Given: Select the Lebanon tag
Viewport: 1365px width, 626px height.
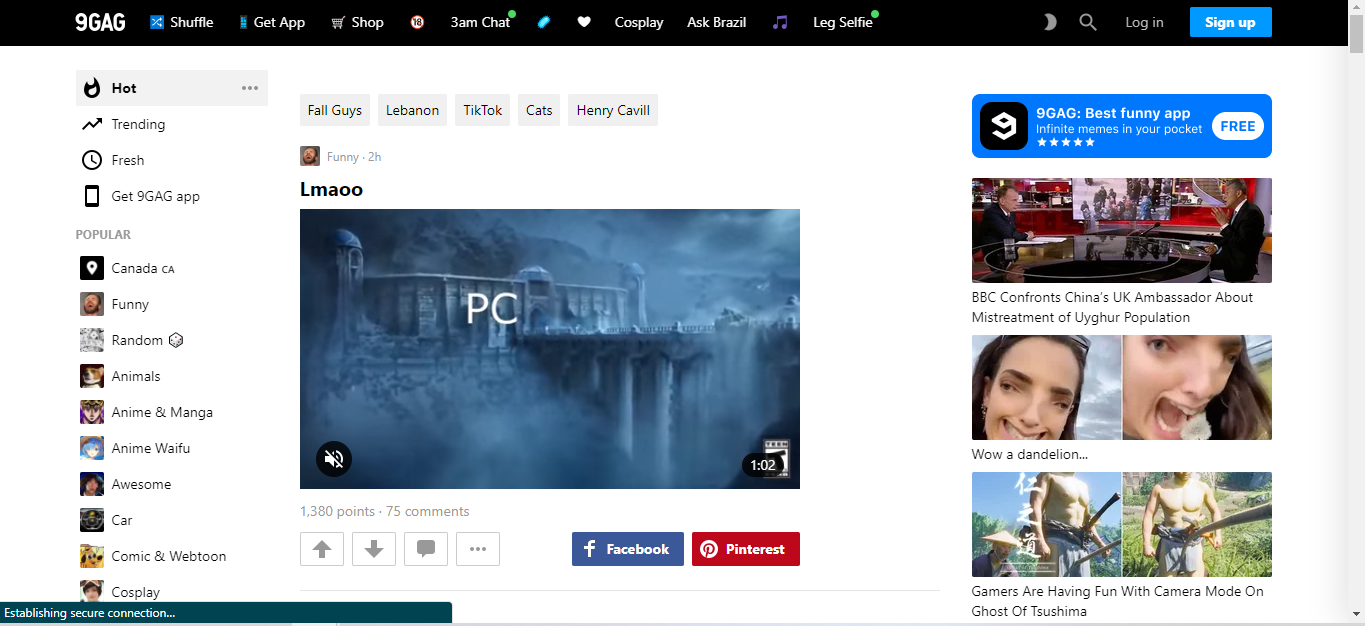Looking at the screenshot, I should pos(413,110).
